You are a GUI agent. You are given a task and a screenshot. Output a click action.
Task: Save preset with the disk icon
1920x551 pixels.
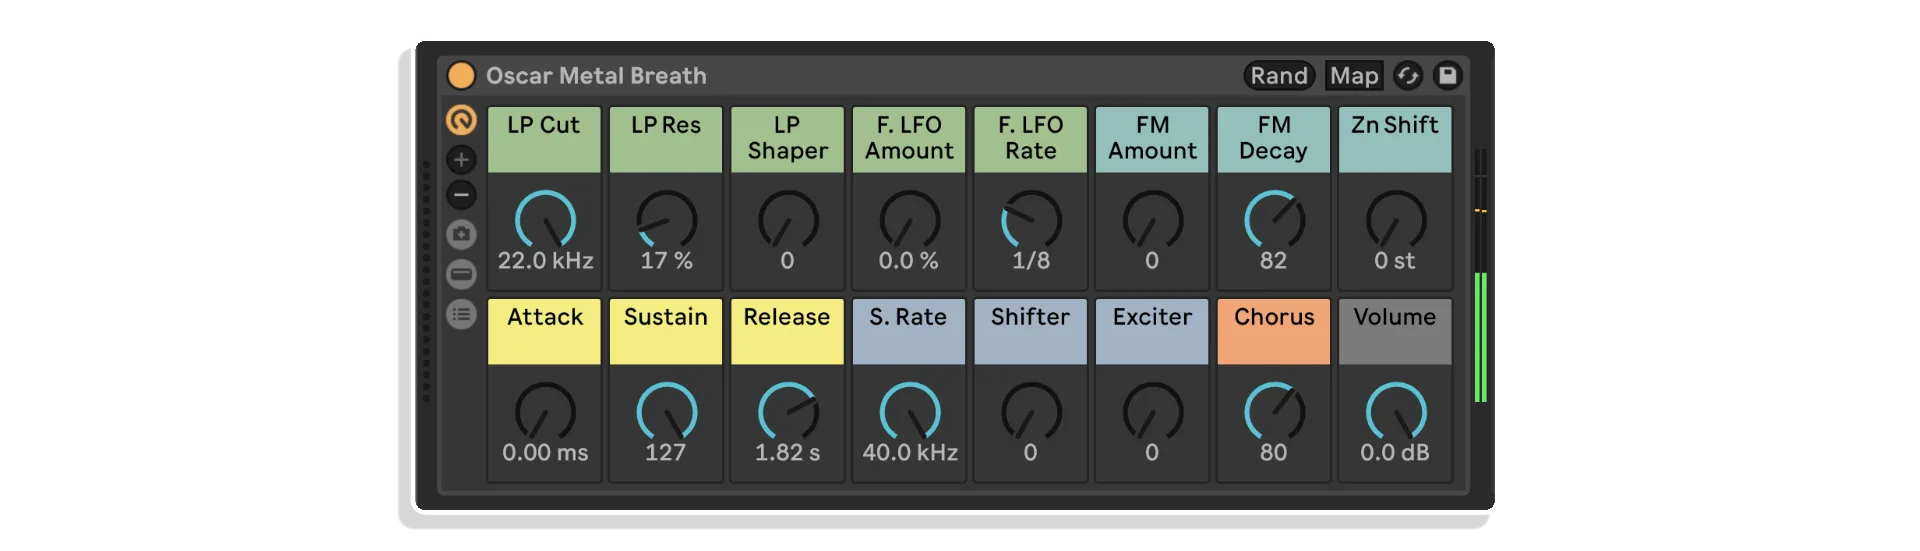pos(1447,75)
